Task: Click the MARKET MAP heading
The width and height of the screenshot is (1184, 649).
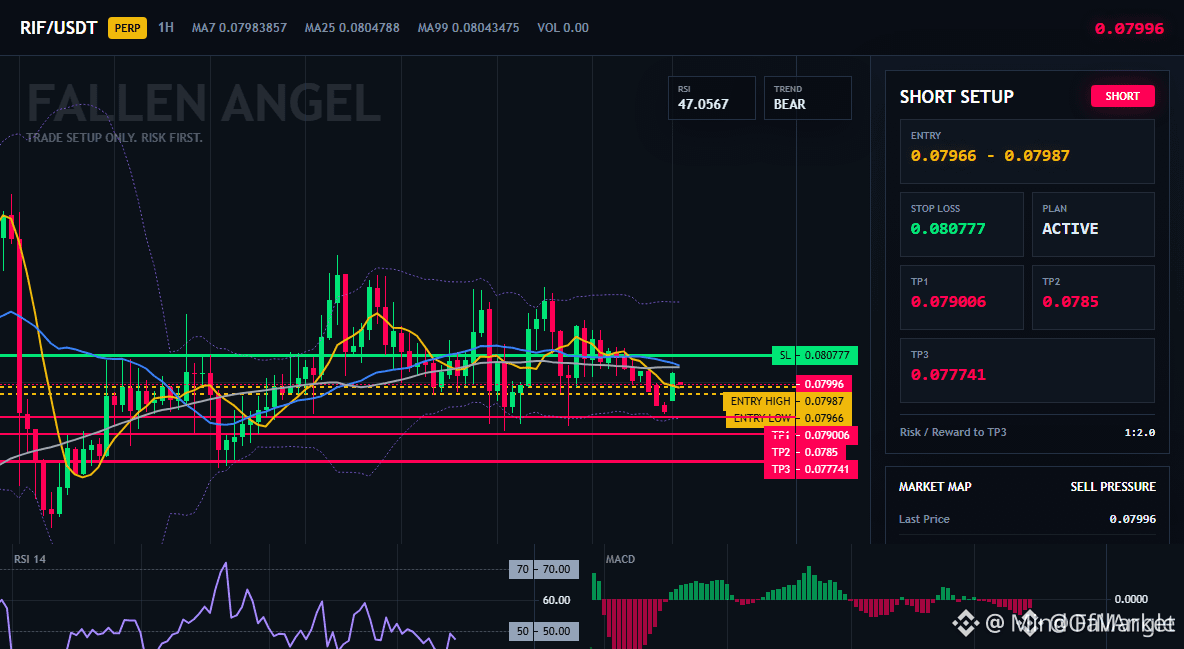Action: coord(935,487)
